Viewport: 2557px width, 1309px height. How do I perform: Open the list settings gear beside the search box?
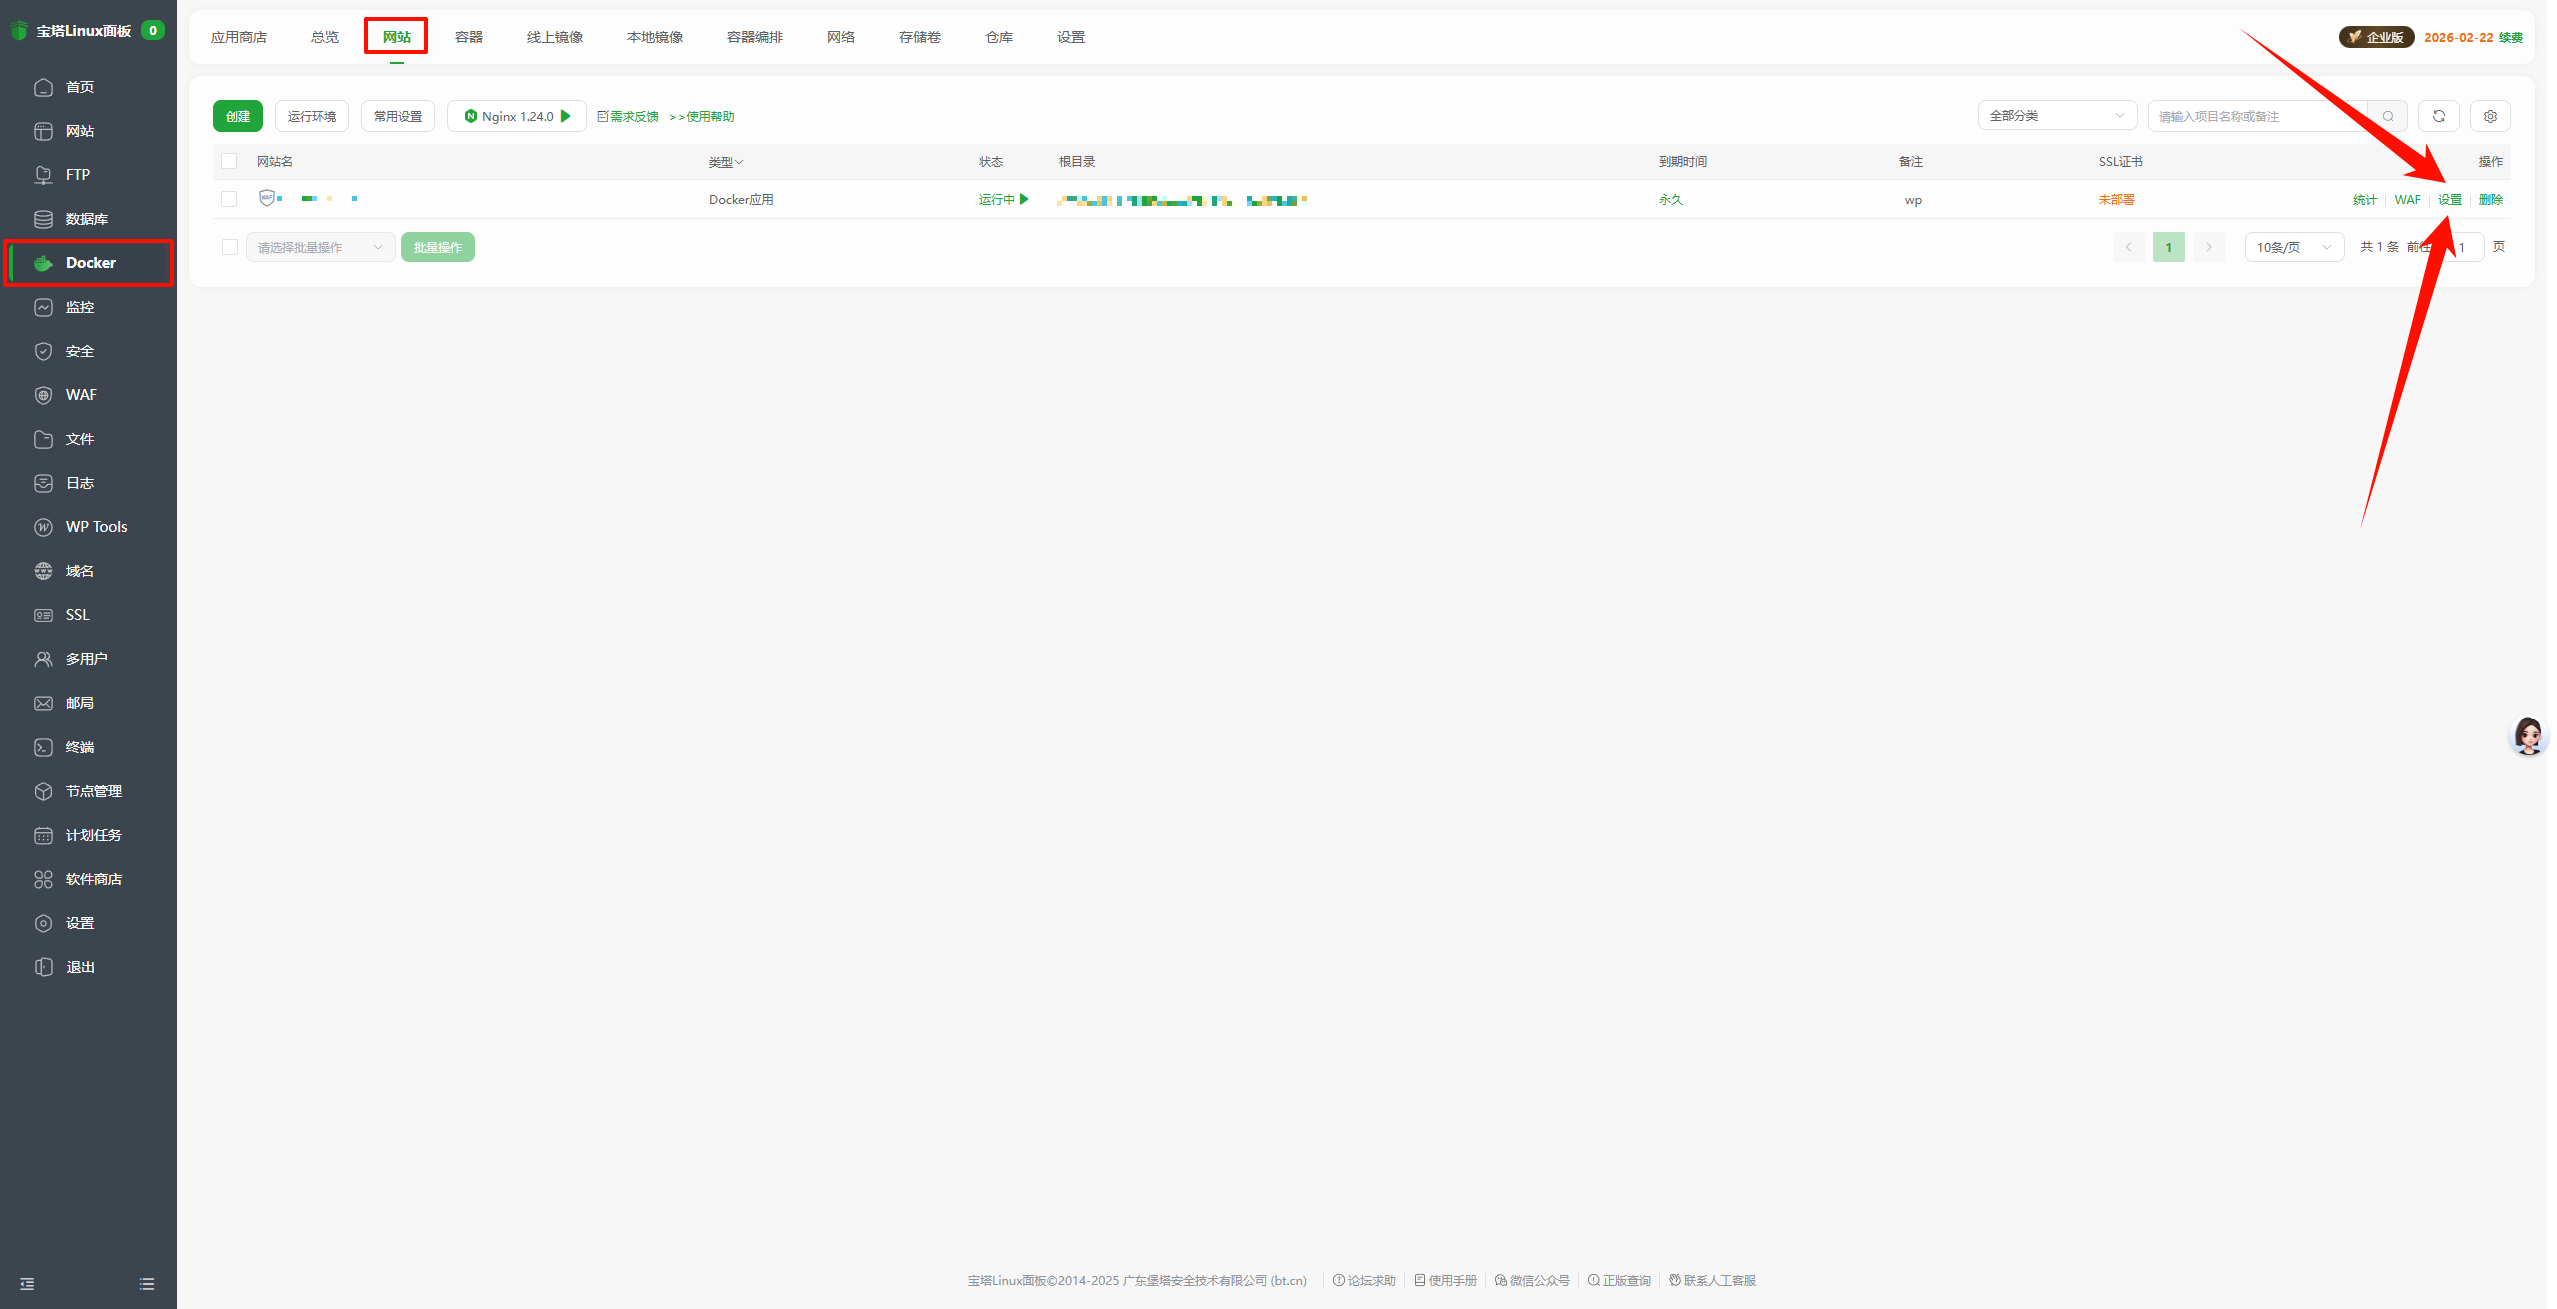pyautogui.click(x=2490, y=115)
